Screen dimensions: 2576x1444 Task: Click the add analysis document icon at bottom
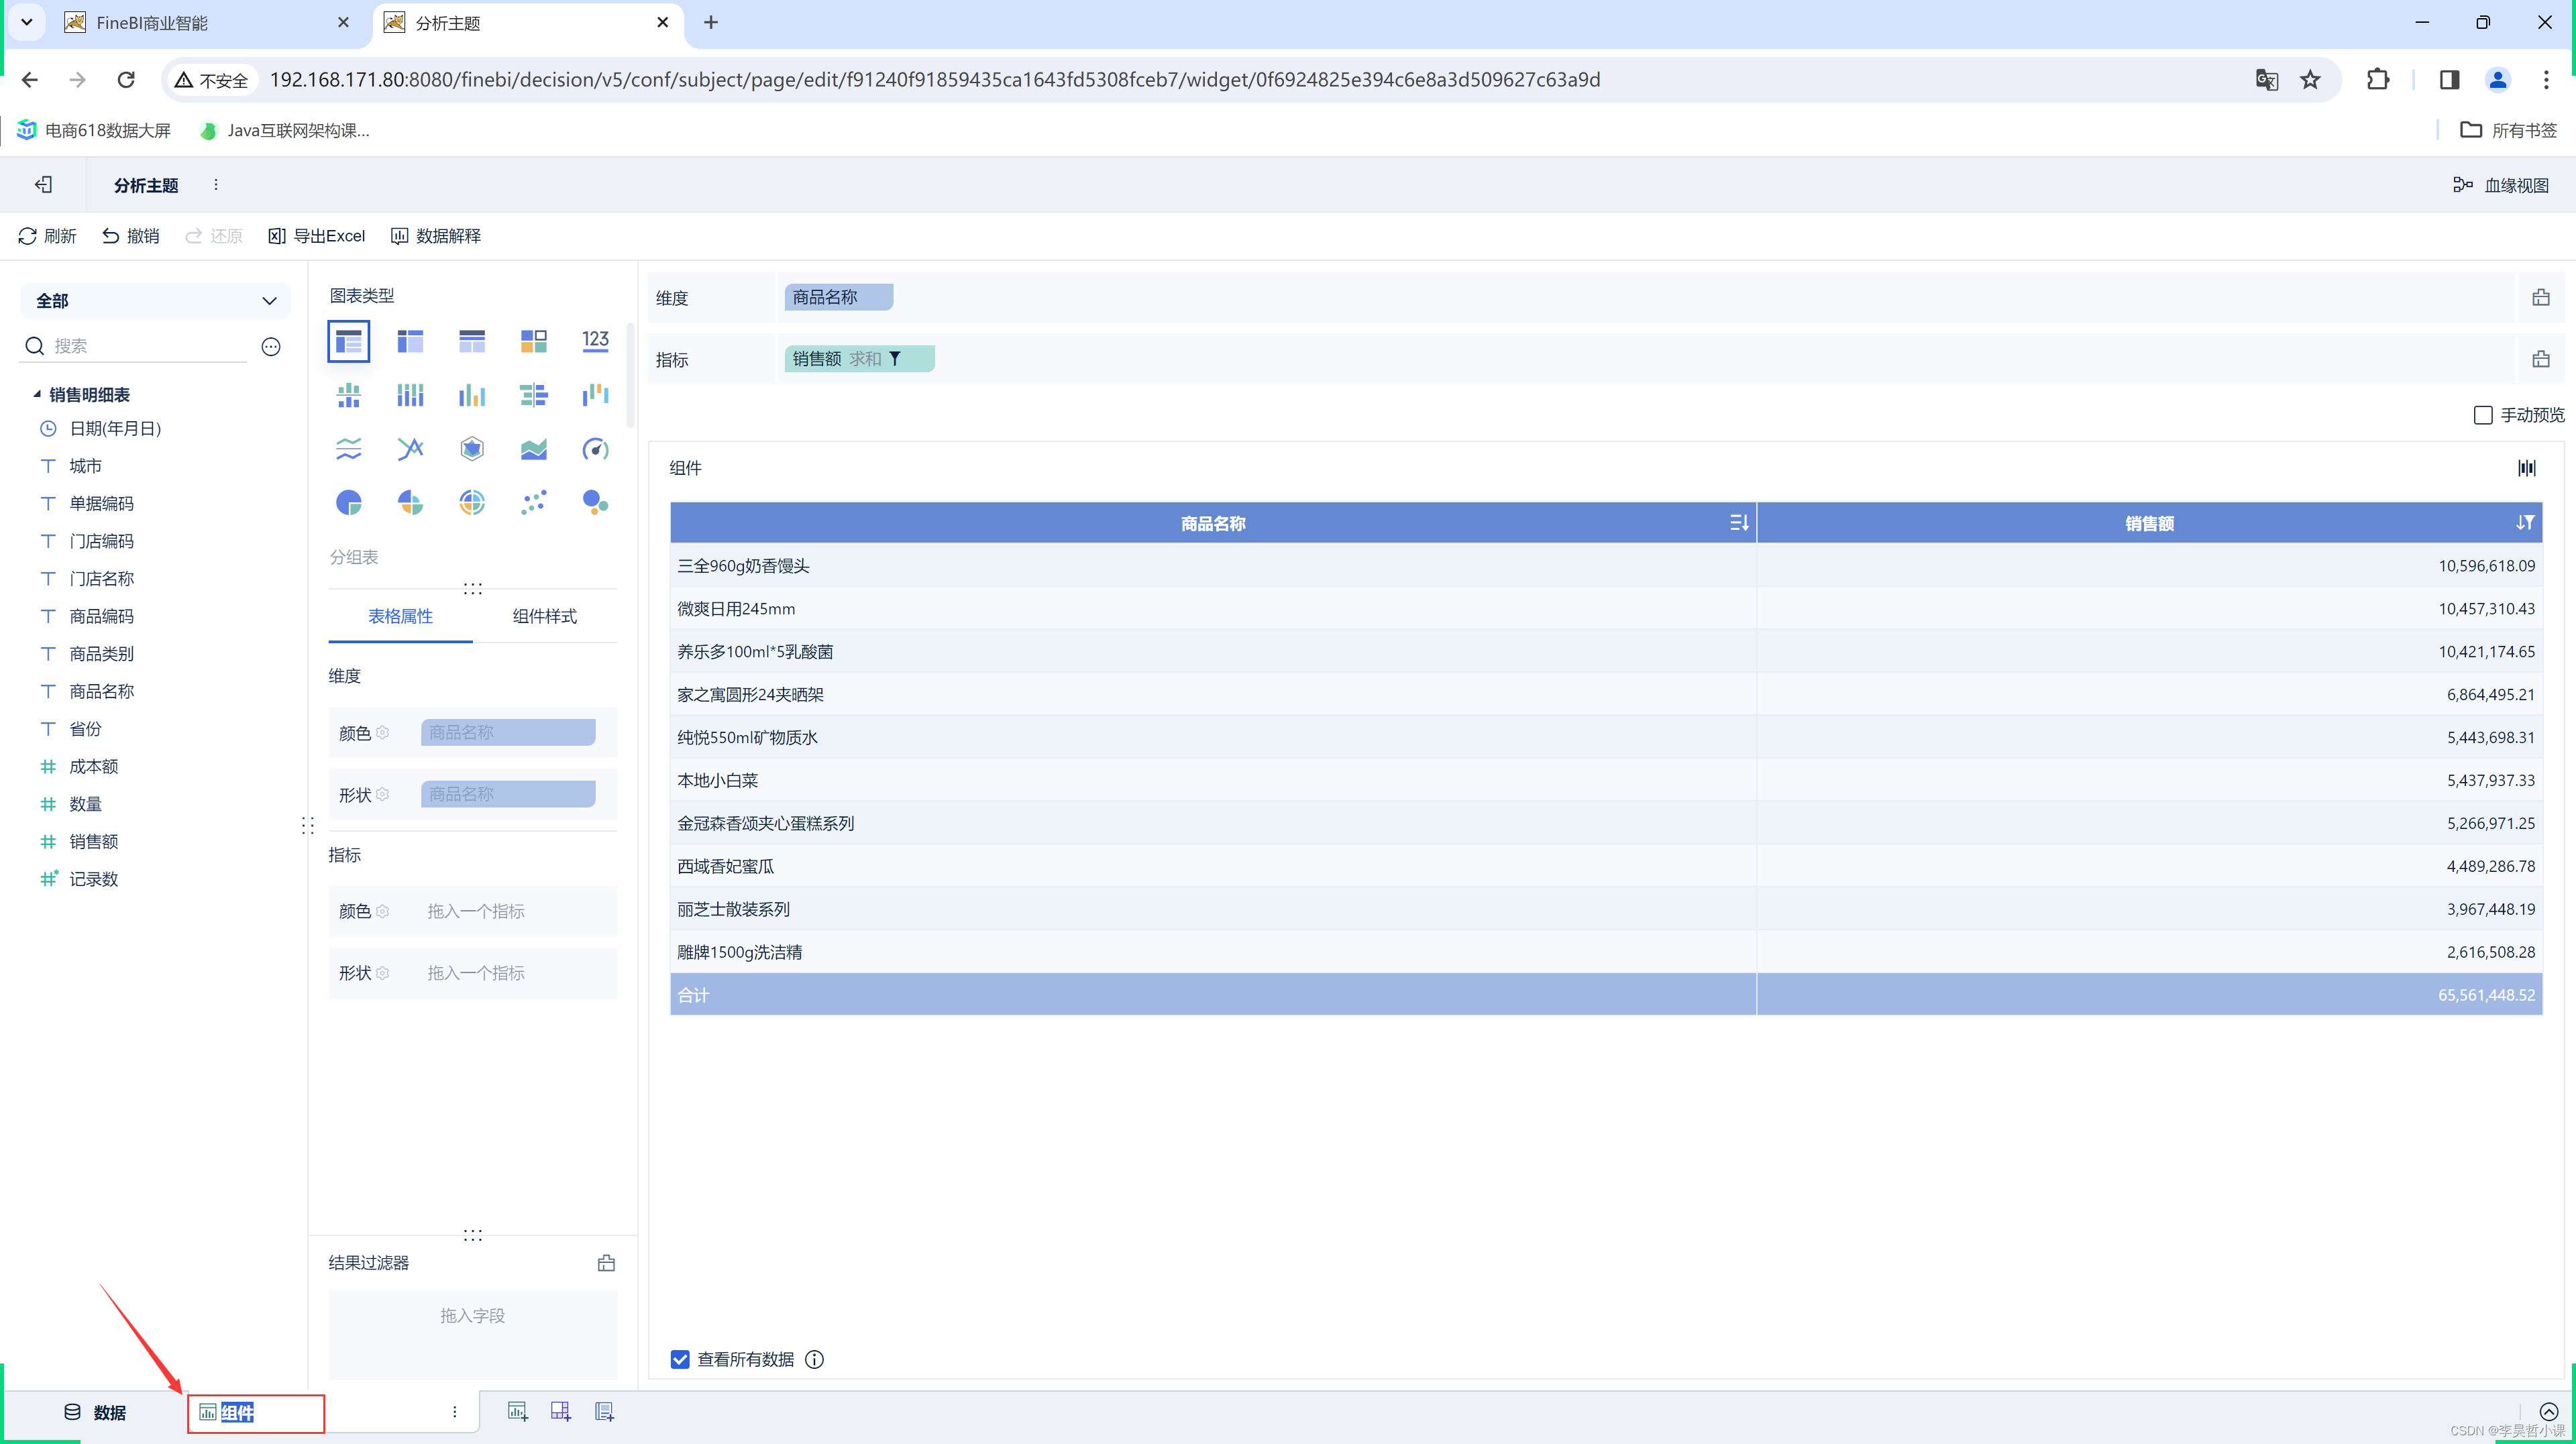tap(604, 1411)
